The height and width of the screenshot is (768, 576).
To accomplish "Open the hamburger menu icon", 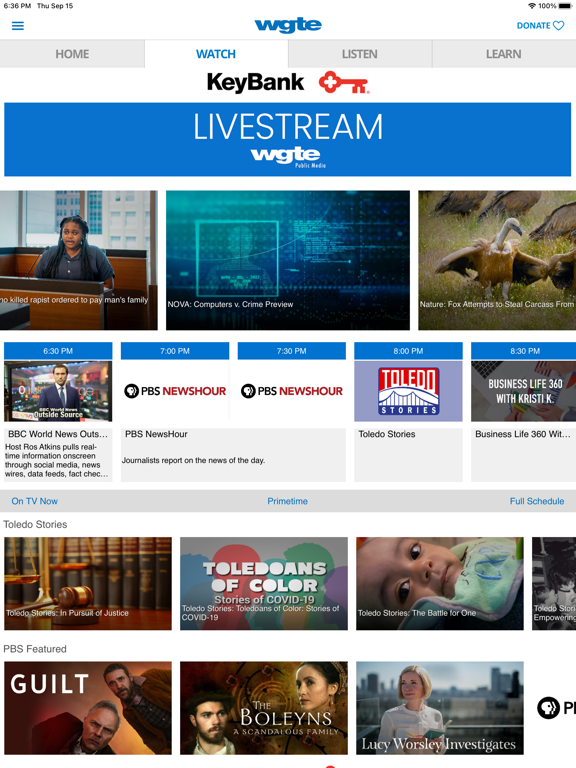I will pyautogui.click(x=18, y=25).
